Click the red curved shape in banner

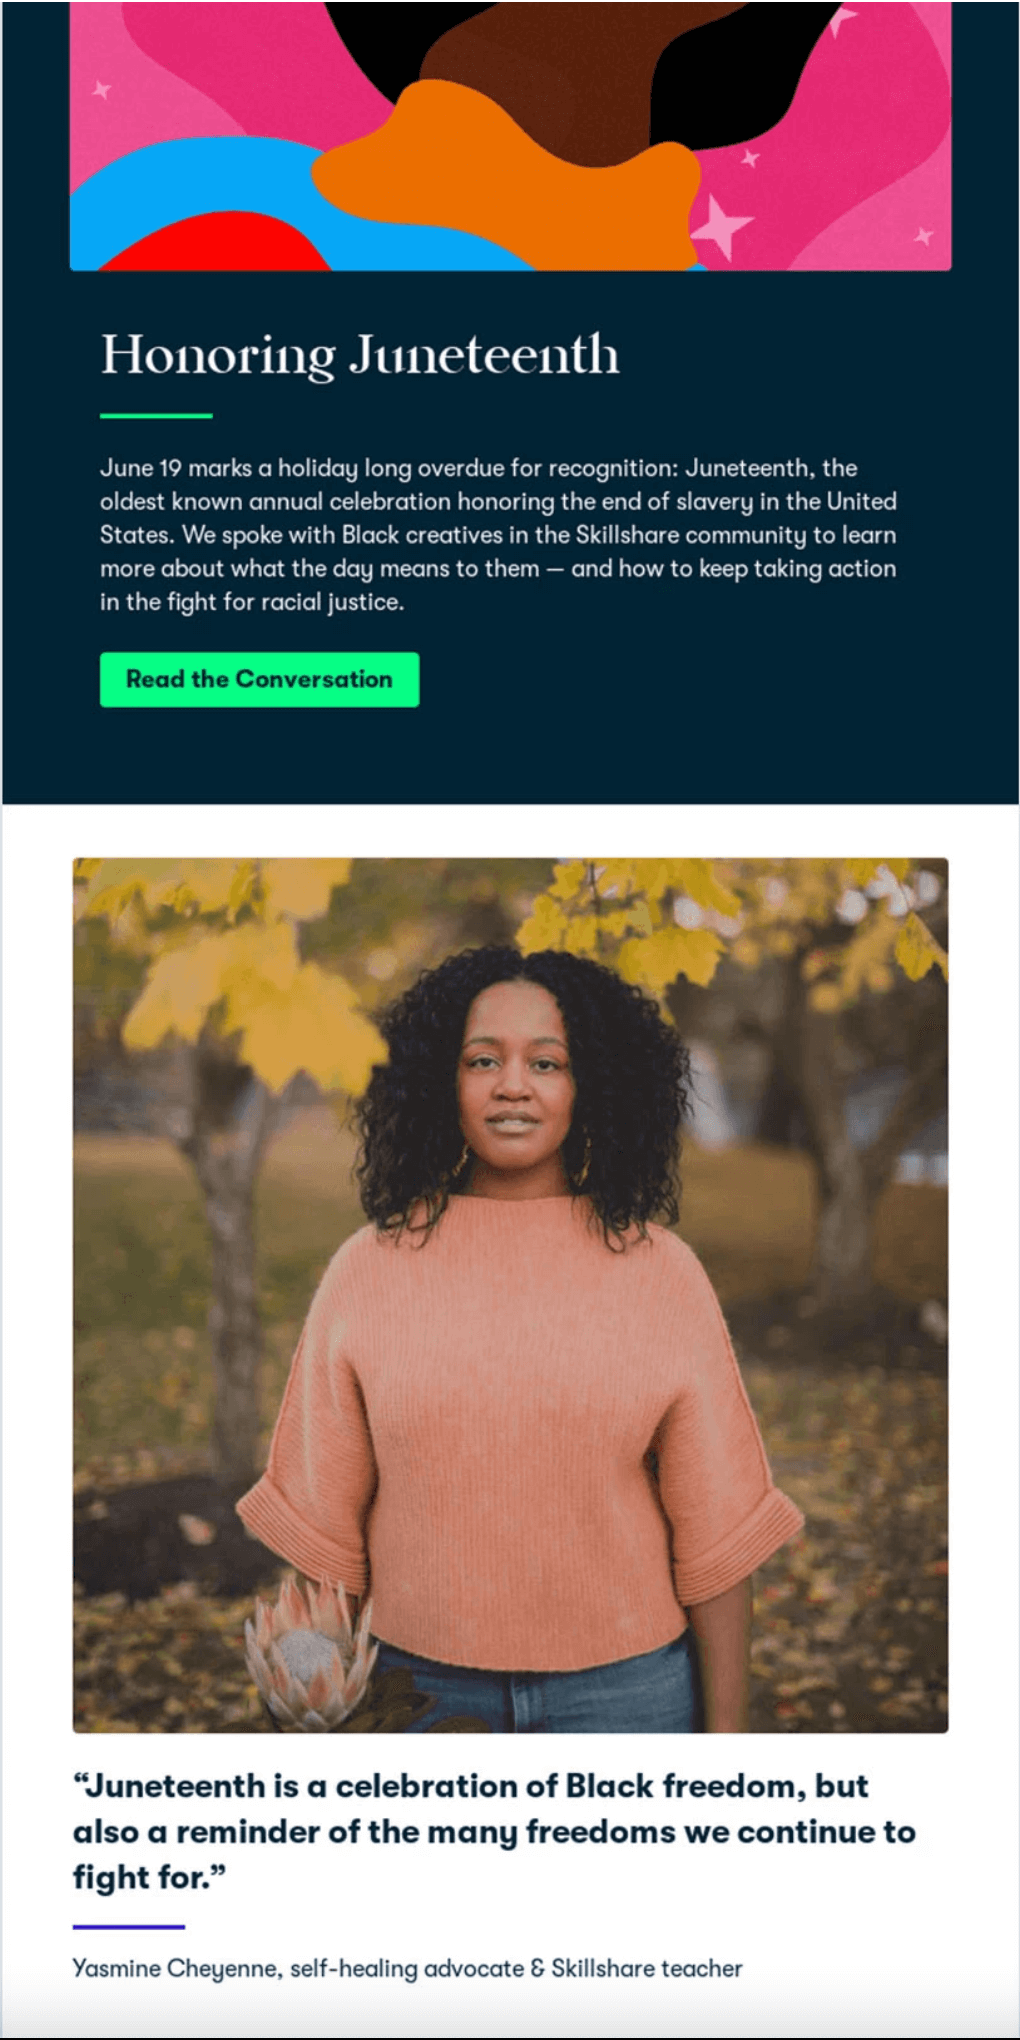click(215, 243)
